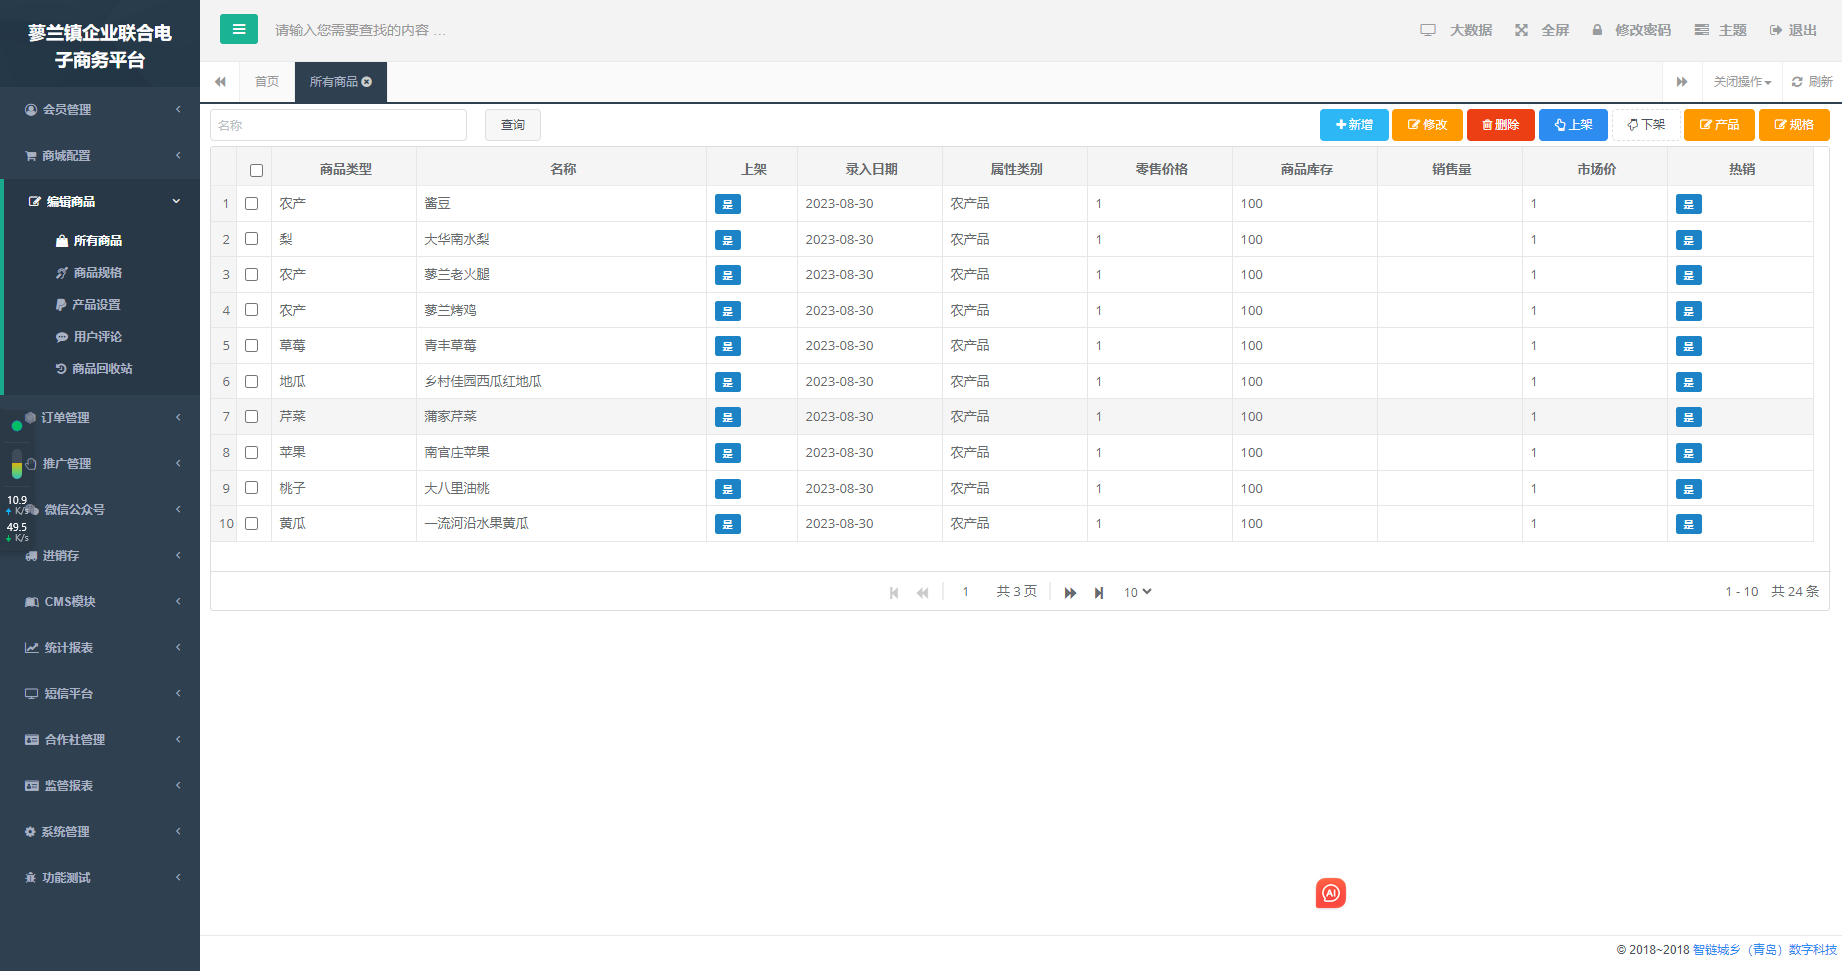Image resolution: width=1842 pixels, height=971 pixels.
Task: Expand the 系统管理 menu
Action: pyautogui.click(x=100, y=831)
